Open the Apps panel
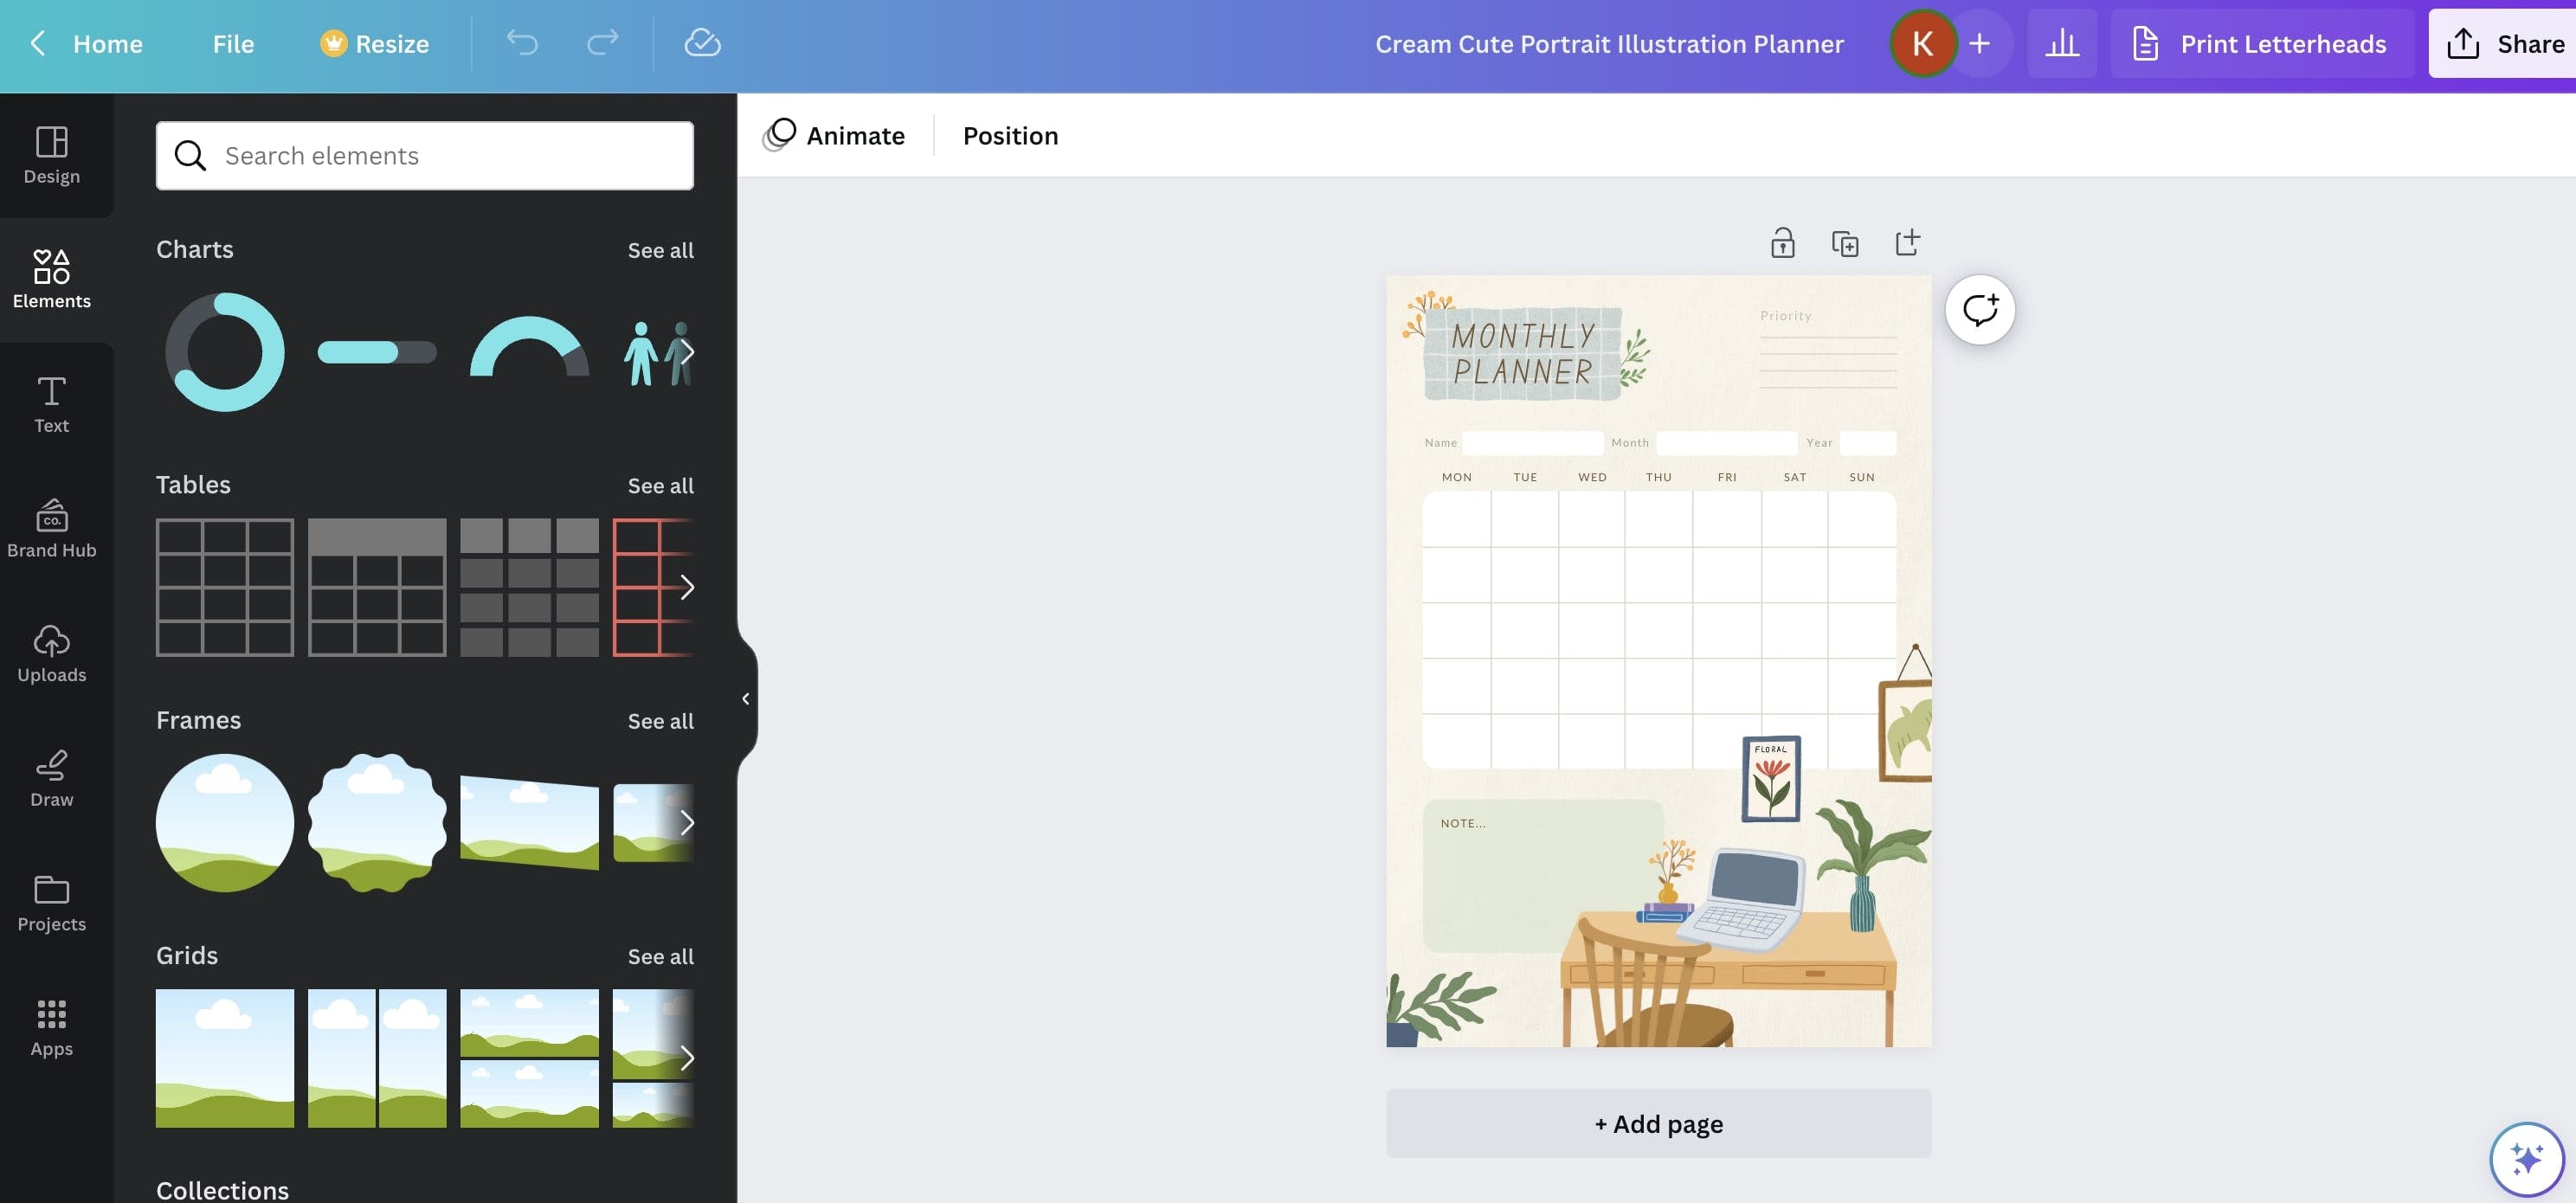This screenshot has width=2576, height=1203. 51,1026
